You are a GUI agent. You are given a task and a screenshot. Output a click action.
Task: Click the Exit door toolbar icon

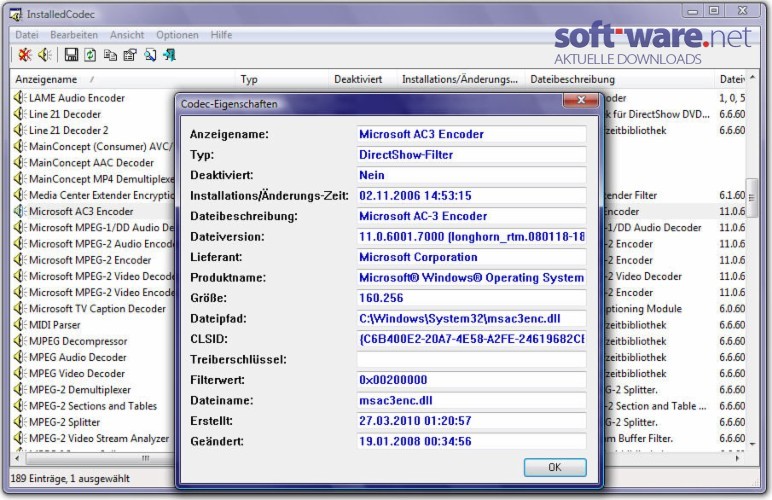[169, 55]
